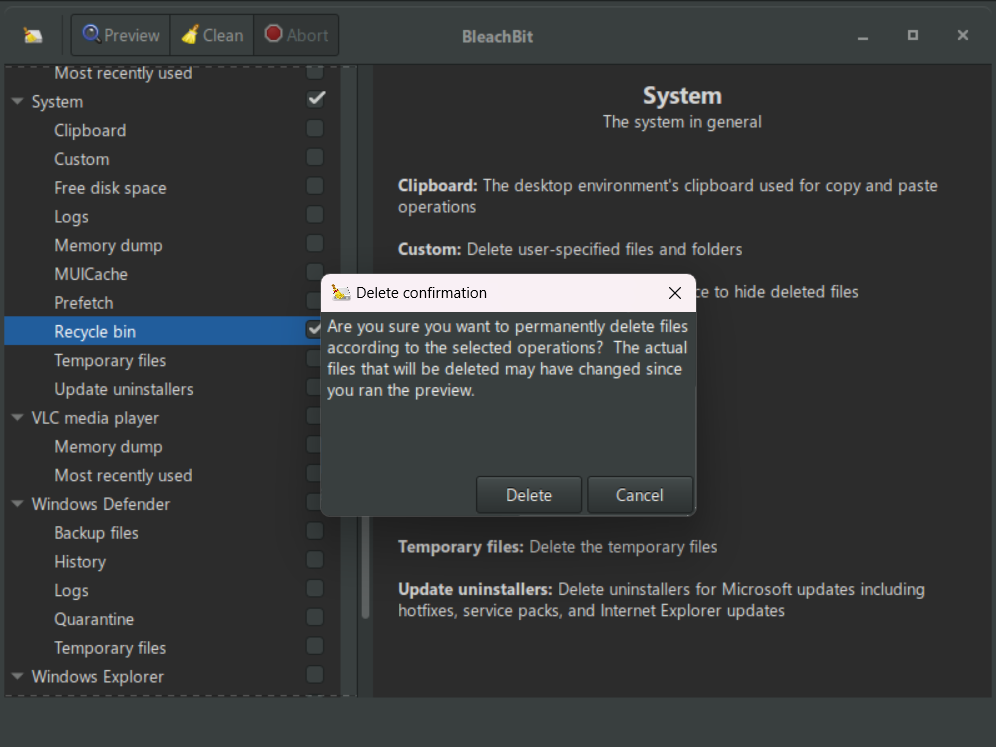Collapse the Windows Explorer group

point(18,676)
